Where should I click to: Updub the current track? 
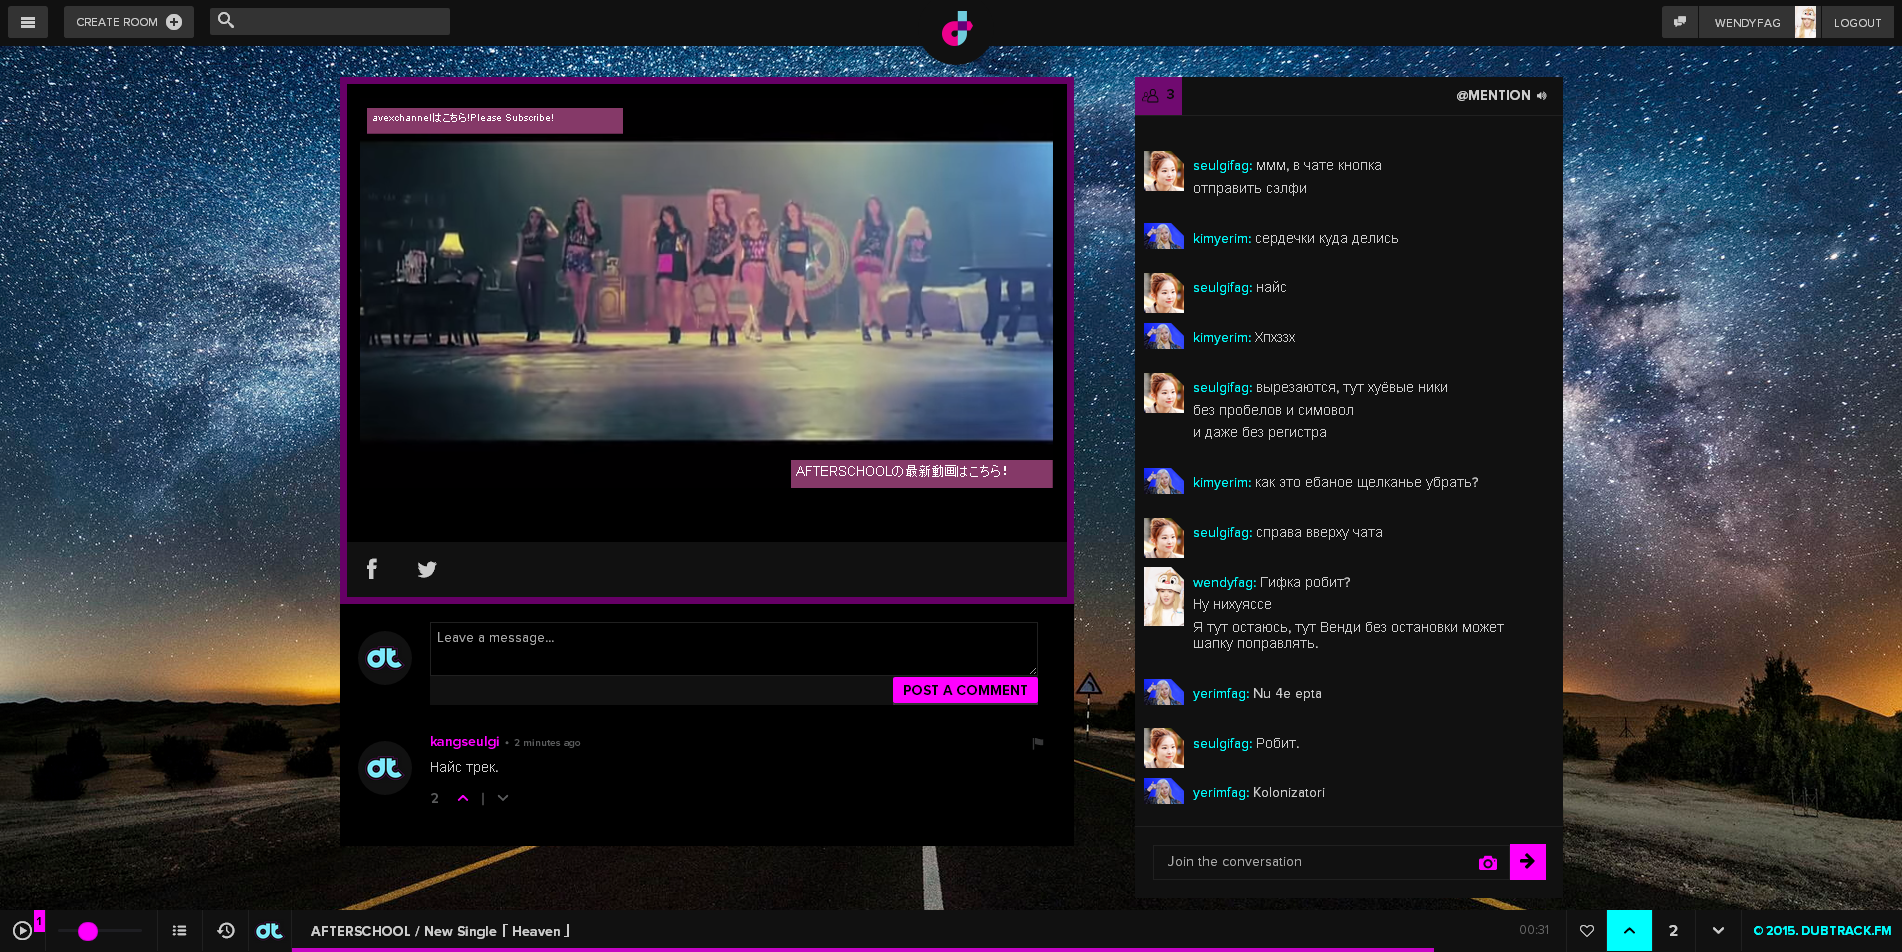tap(1629, 931)
